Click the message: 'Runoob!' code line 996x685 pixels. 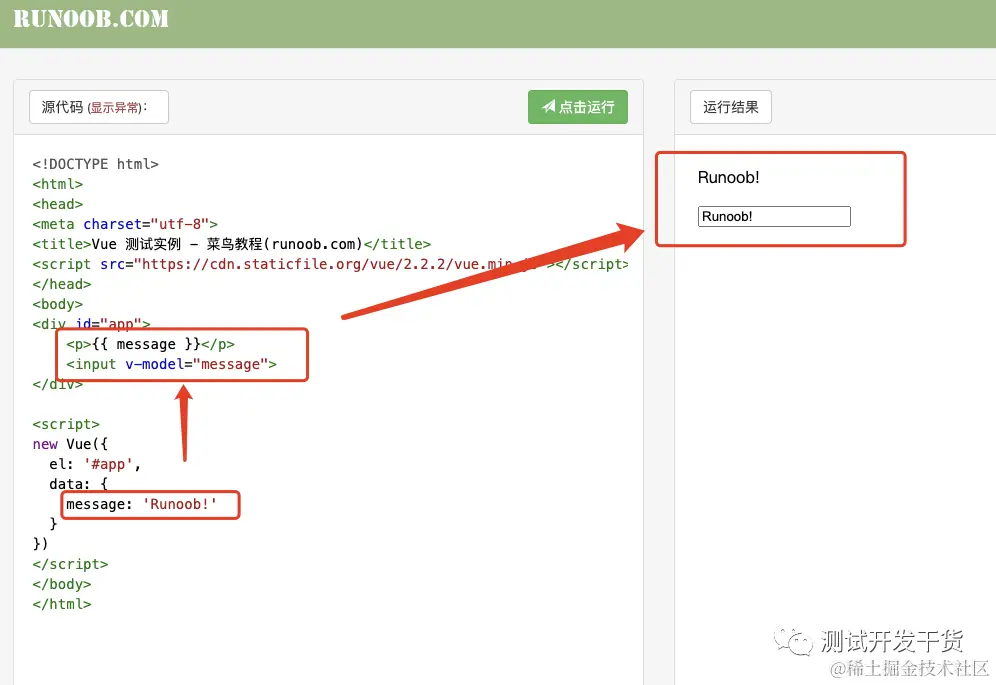(141, 504)
